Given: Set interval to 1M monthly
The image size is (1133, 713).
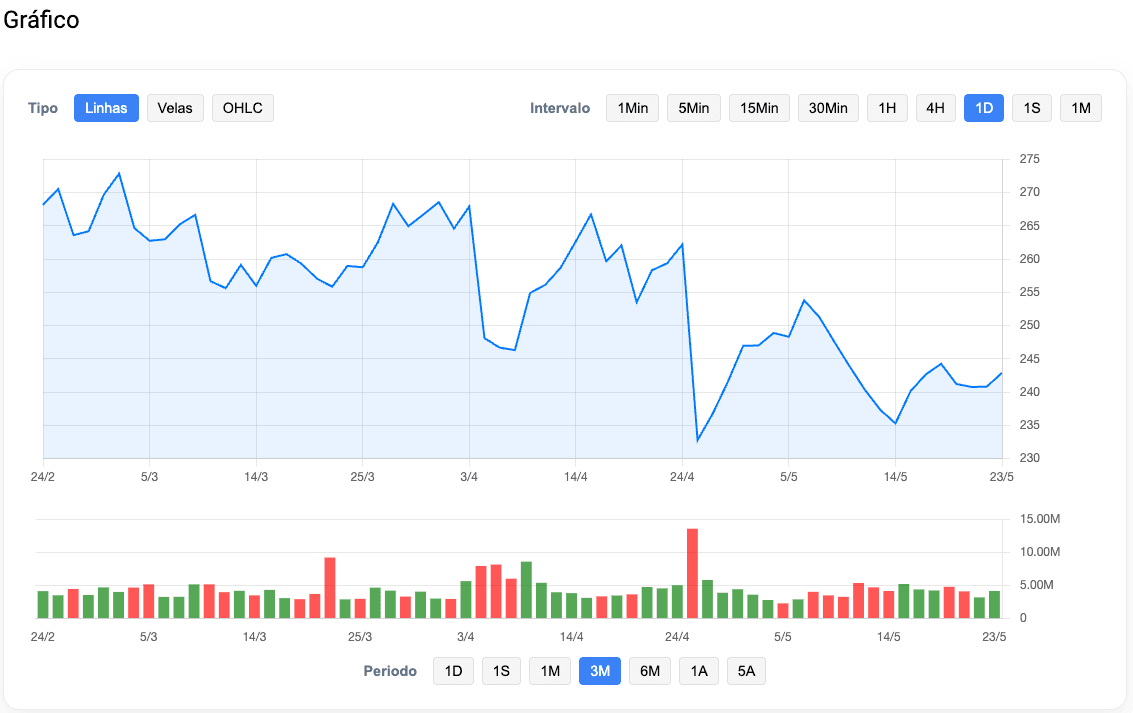Looking at the screenshot, I should pyautogui.click(x=1081, y=108).
